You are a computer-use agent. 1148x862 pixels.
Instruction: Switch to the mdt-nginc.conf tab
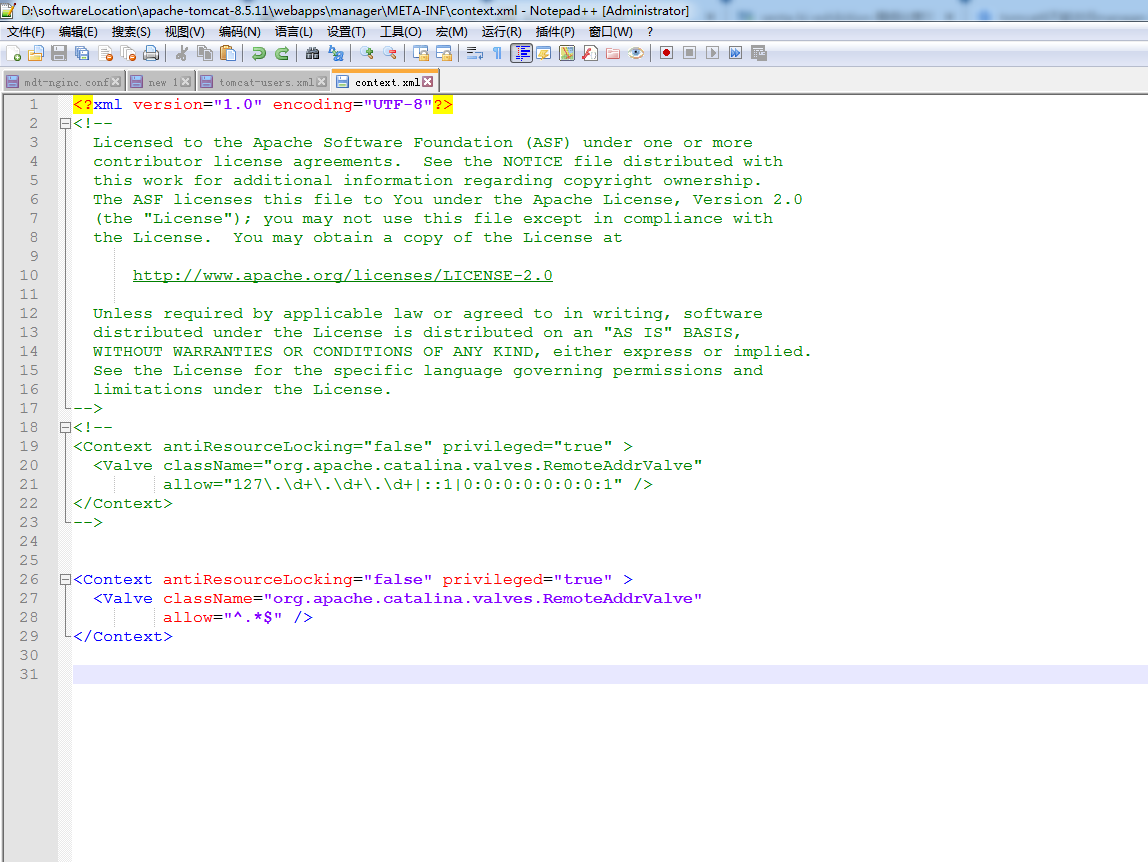pyautogui.click(x=62, y=82)
